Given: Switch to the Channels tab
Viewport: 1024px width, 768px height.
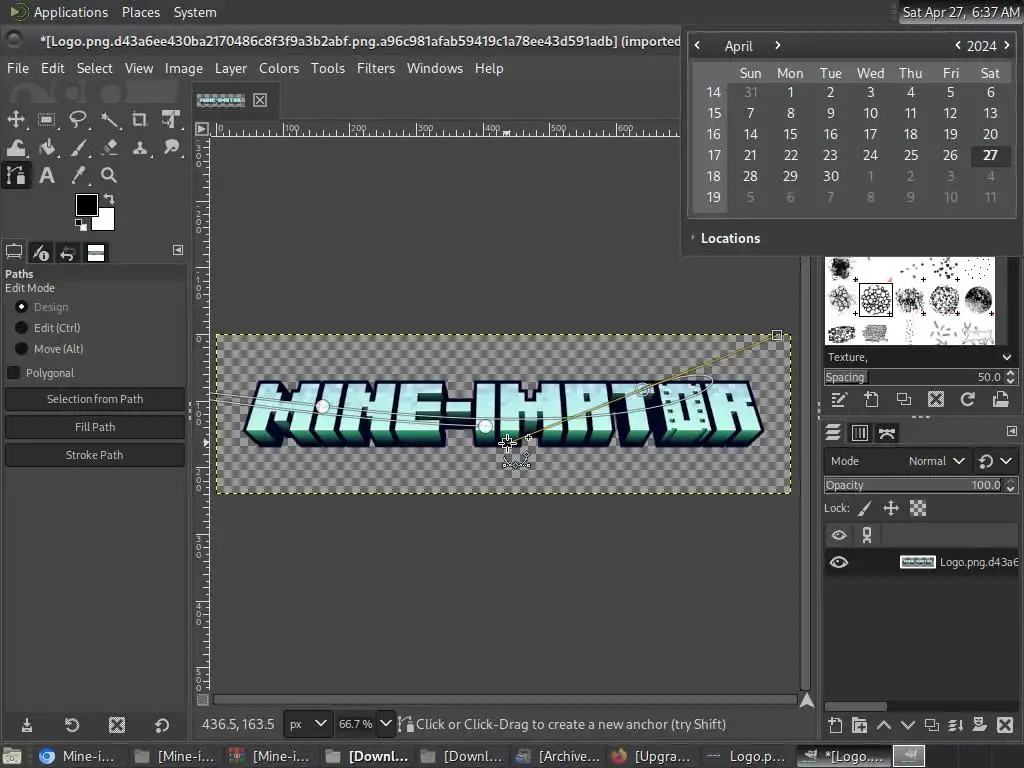Looking at the screenshot, I should [x=860, y=433].
